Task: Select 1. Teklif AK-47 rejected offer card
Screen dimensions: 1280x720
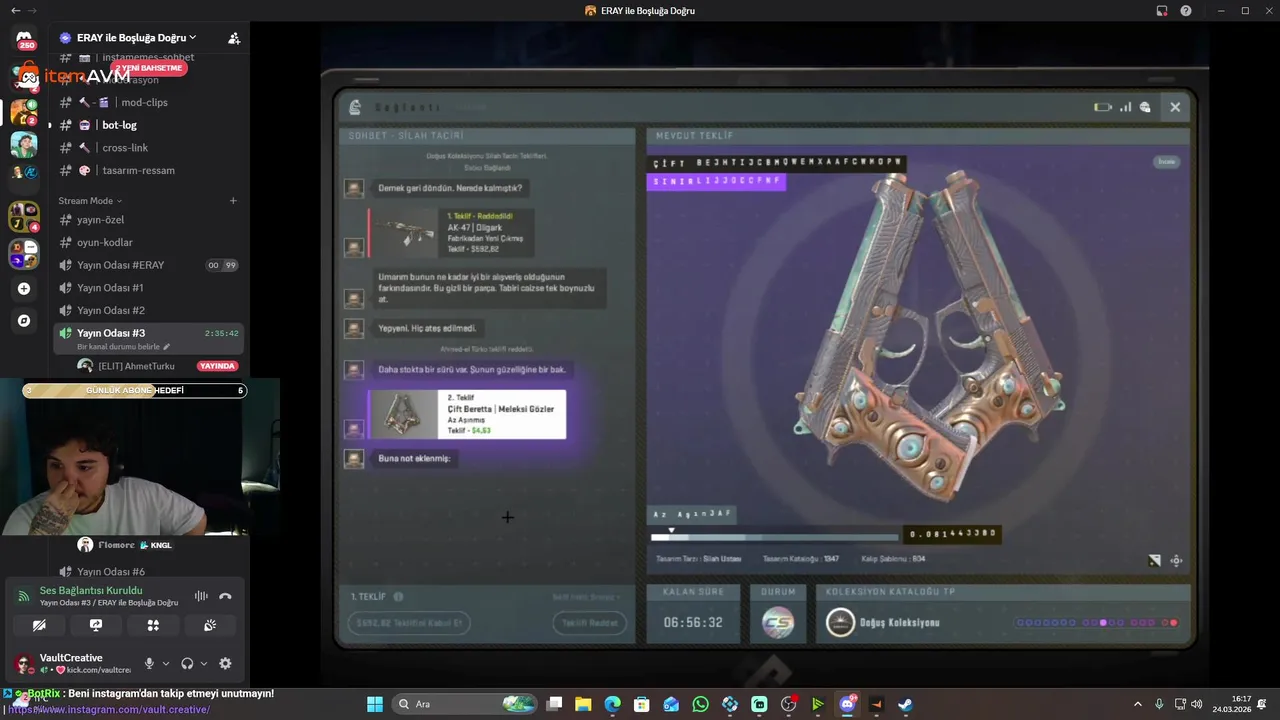Action: click(x=451, y=232)
